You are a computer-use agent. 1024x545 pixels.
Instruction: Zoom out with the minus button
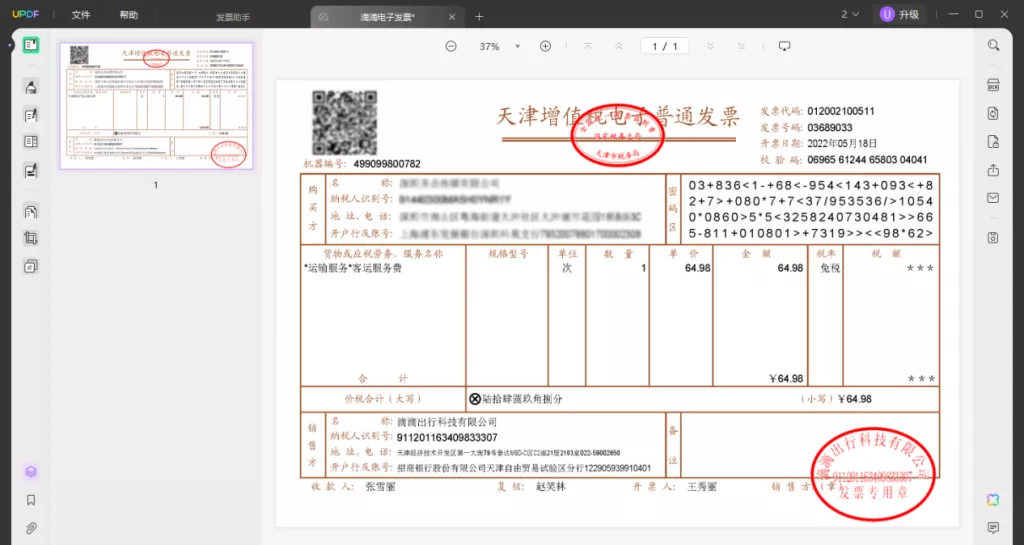click(451, 46)
